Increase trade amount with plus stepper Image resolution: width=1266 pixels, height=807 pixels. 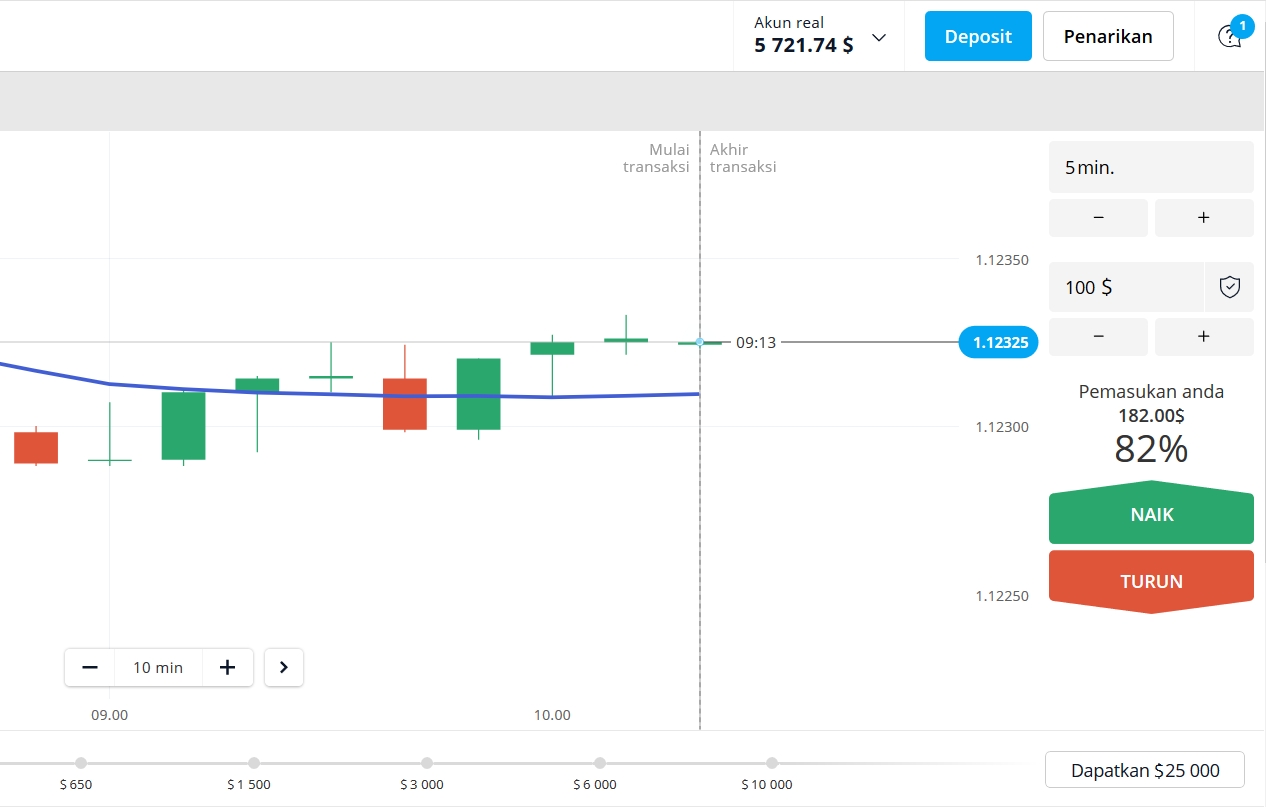[1204, 337]
